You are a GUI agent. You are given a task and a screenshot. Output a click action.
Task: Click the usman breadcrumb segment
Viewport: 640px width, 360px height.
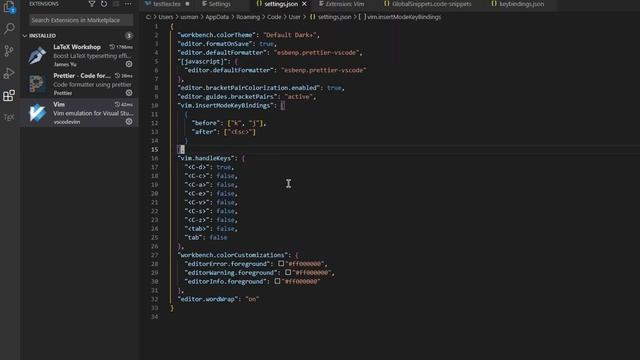pyautogui.click(x=189, y=17)
